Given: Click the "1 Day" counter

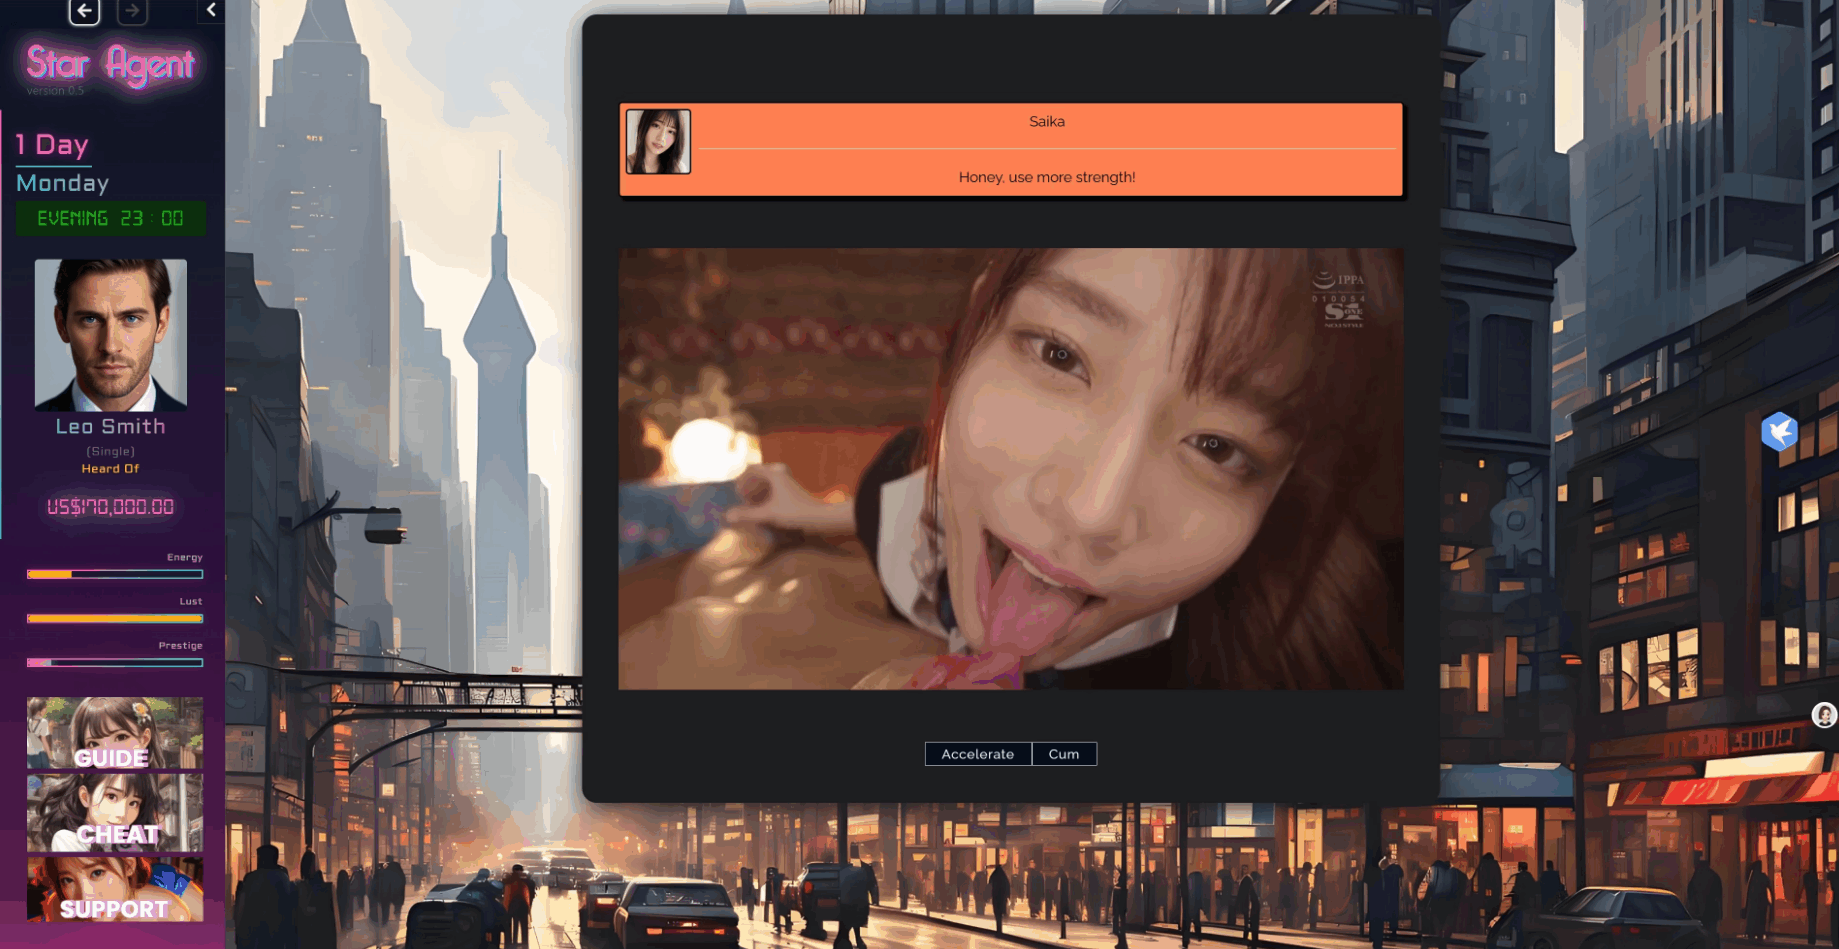Looking at the screenshot, I should pos(52,145).
